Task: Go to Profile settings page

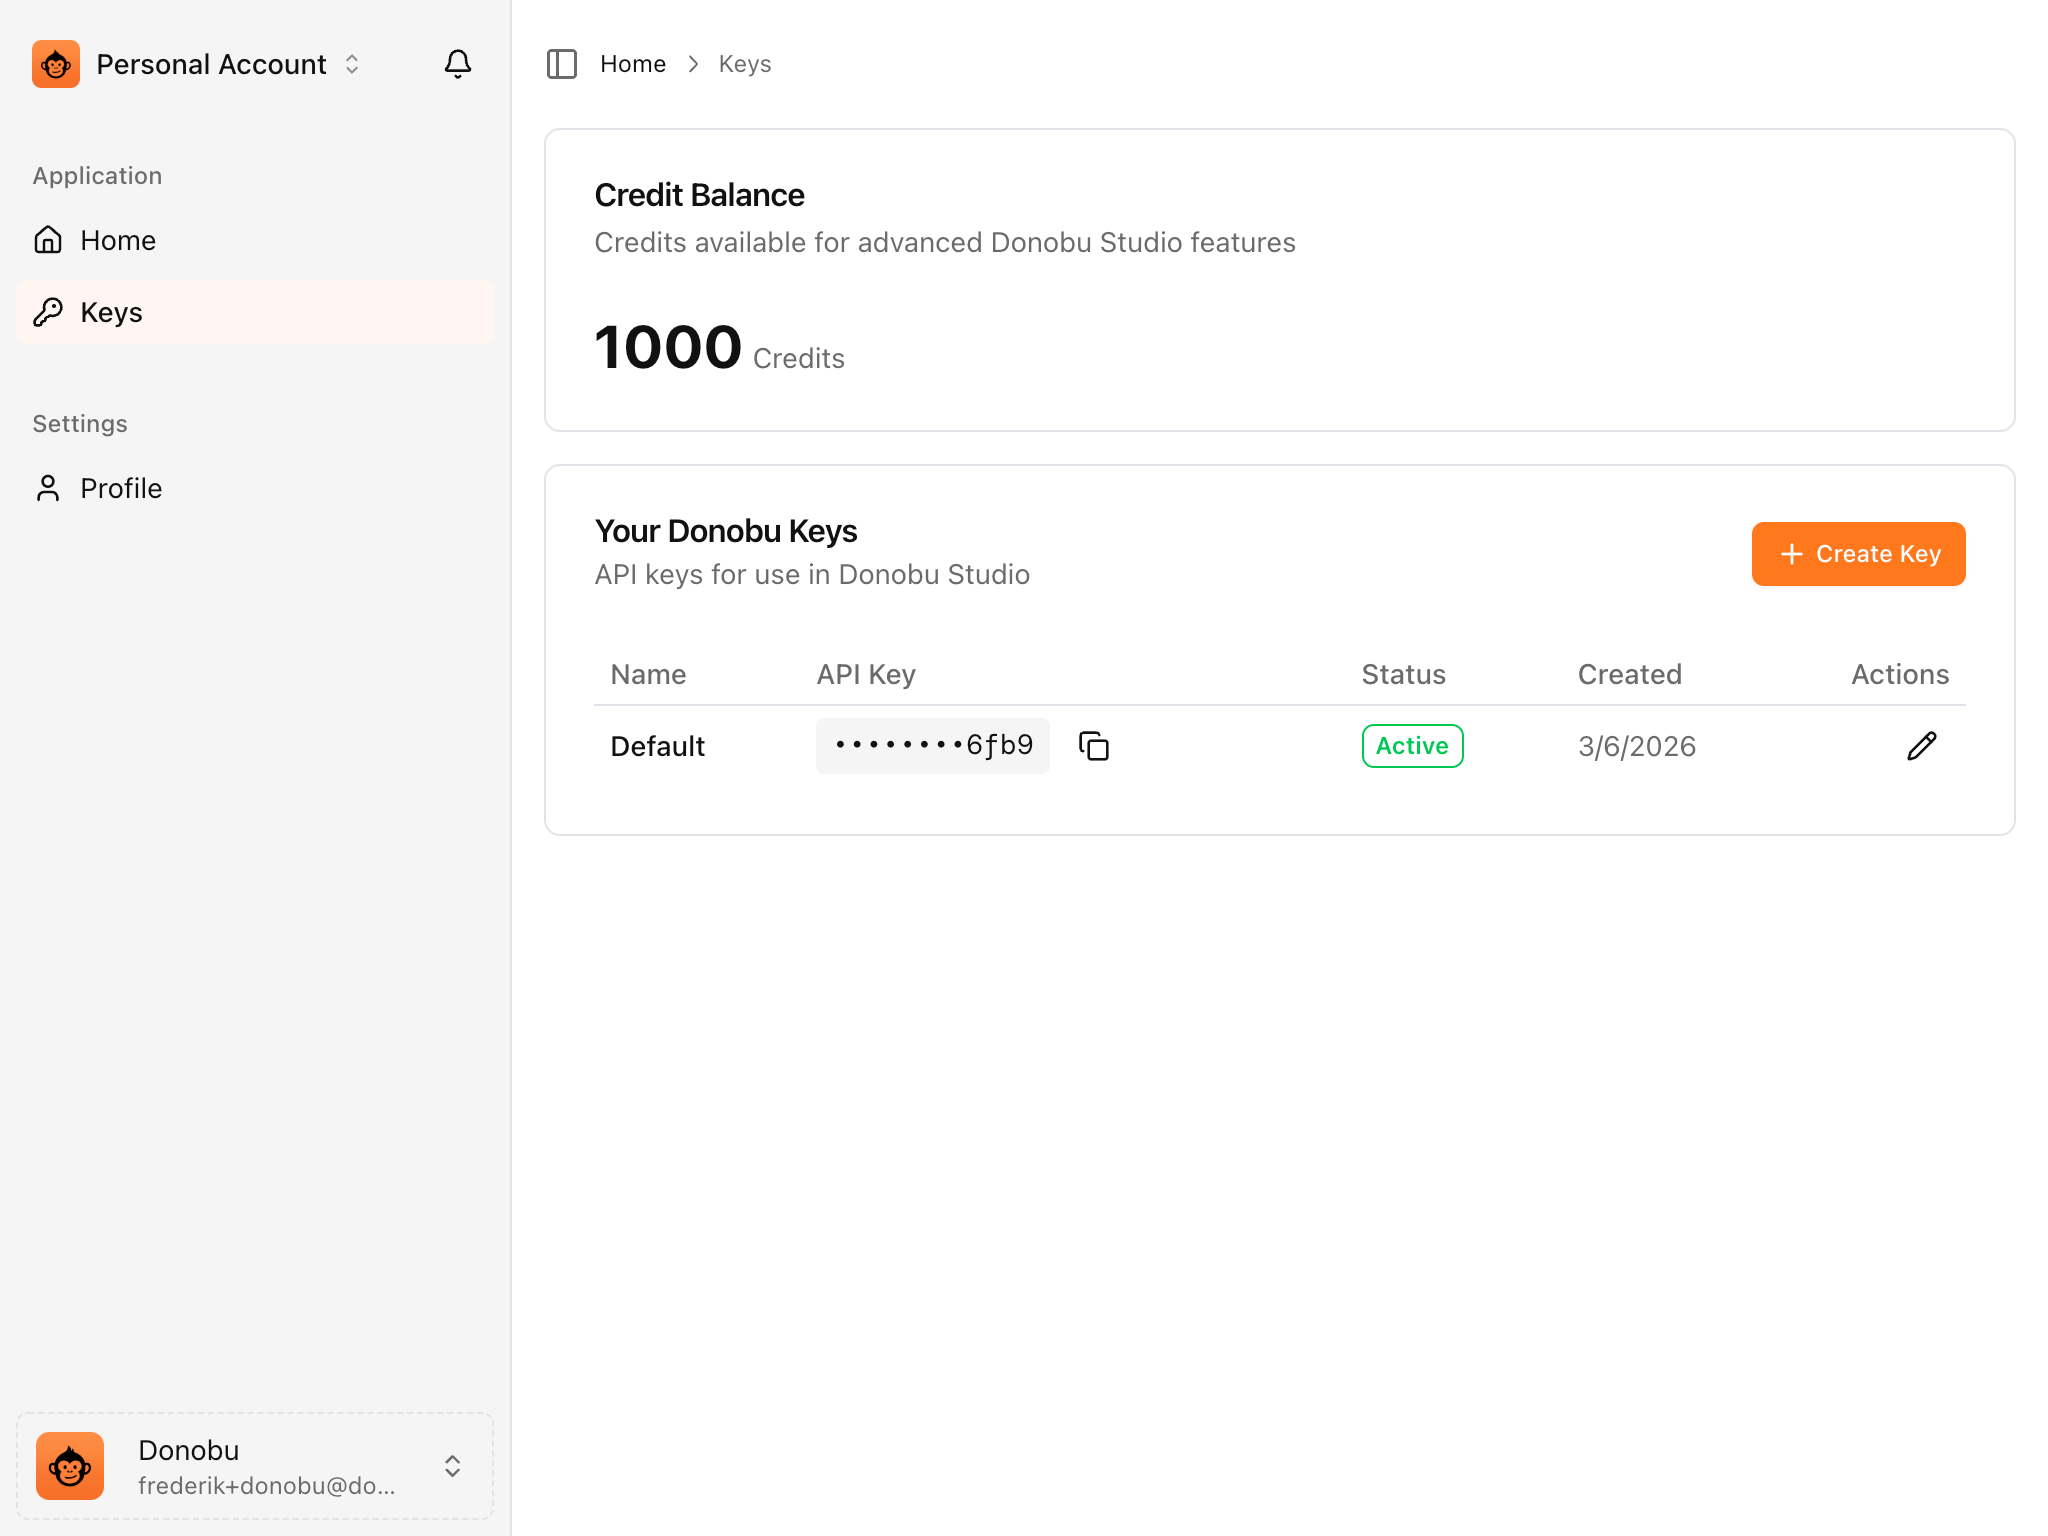Action: pyautogui.click(x=121, y=488)
